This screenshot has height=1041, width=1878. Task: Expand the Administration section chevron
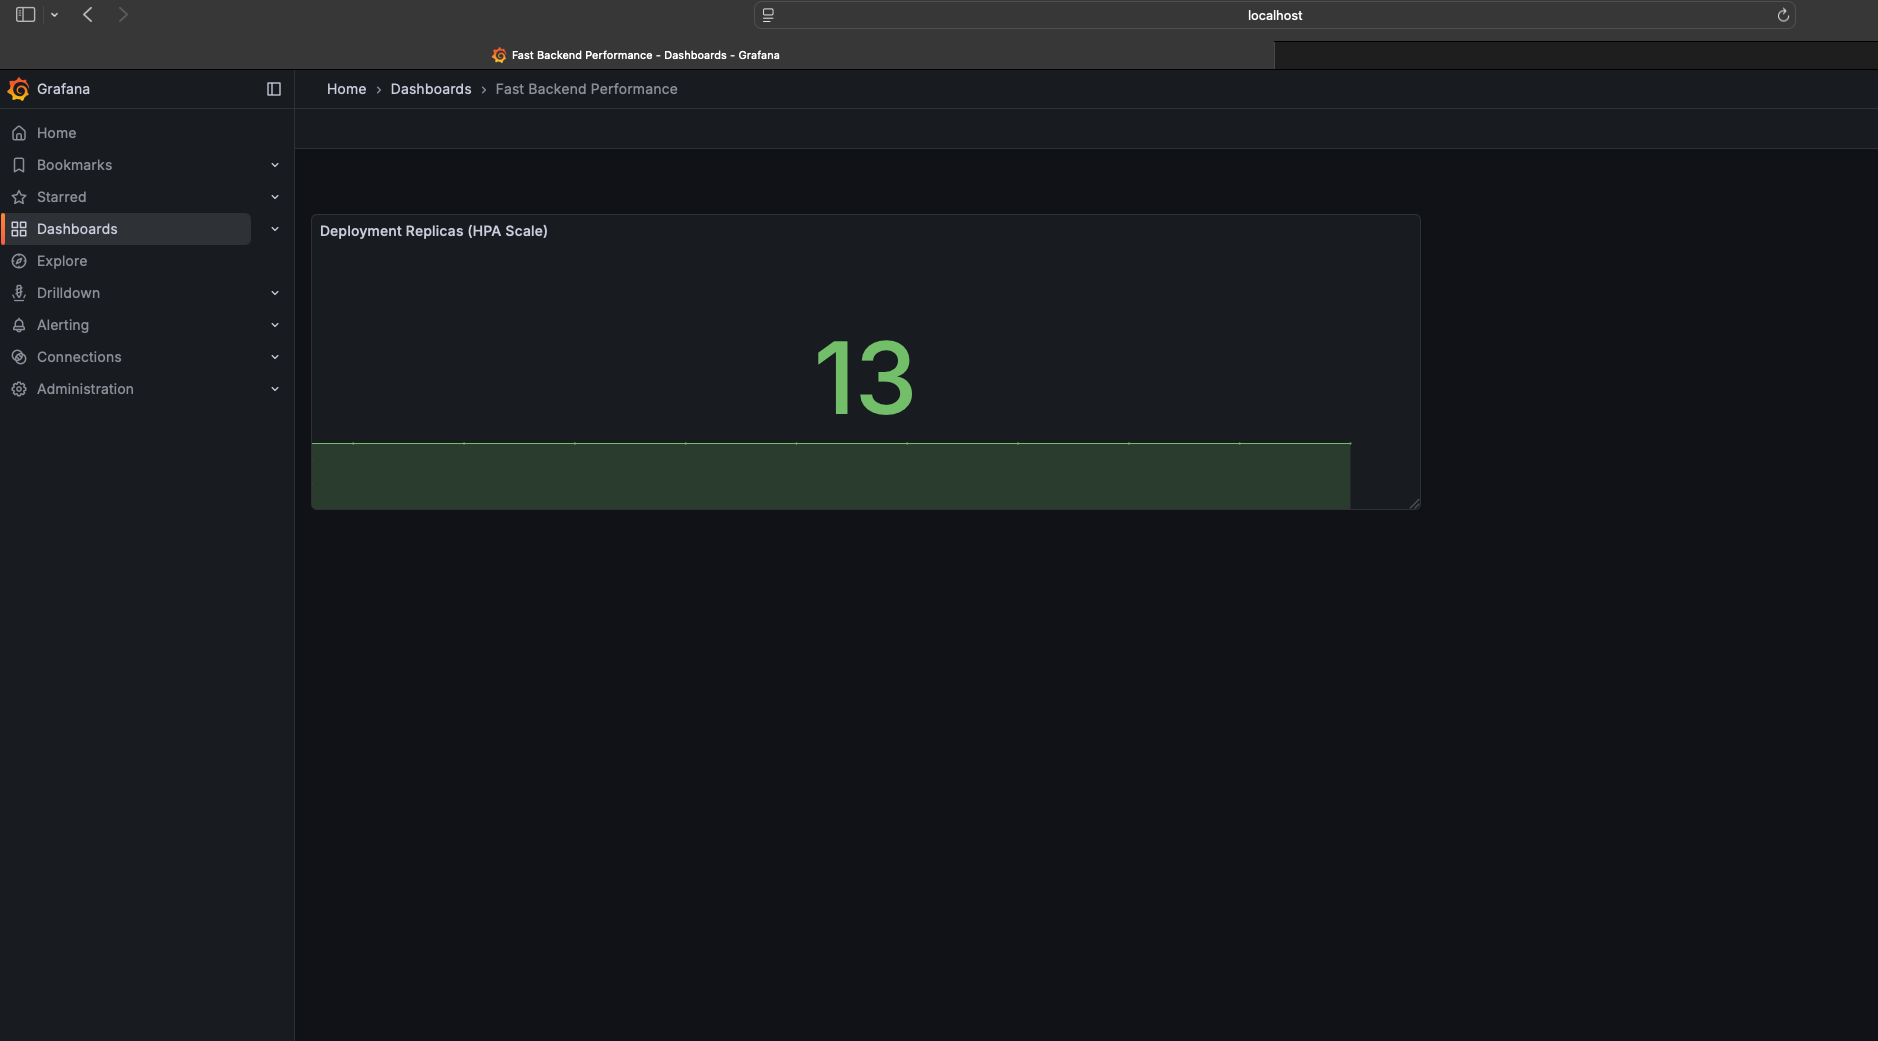(275, 389)
